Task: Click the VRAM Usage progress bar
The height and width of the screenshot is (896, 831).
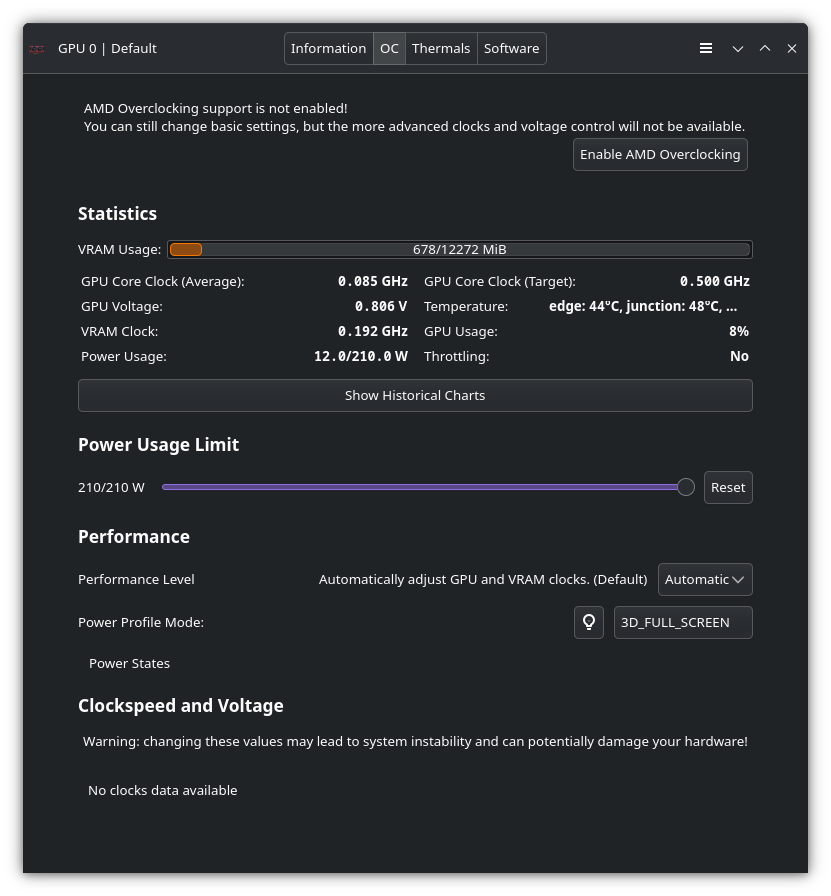Action: coord(460,249)
